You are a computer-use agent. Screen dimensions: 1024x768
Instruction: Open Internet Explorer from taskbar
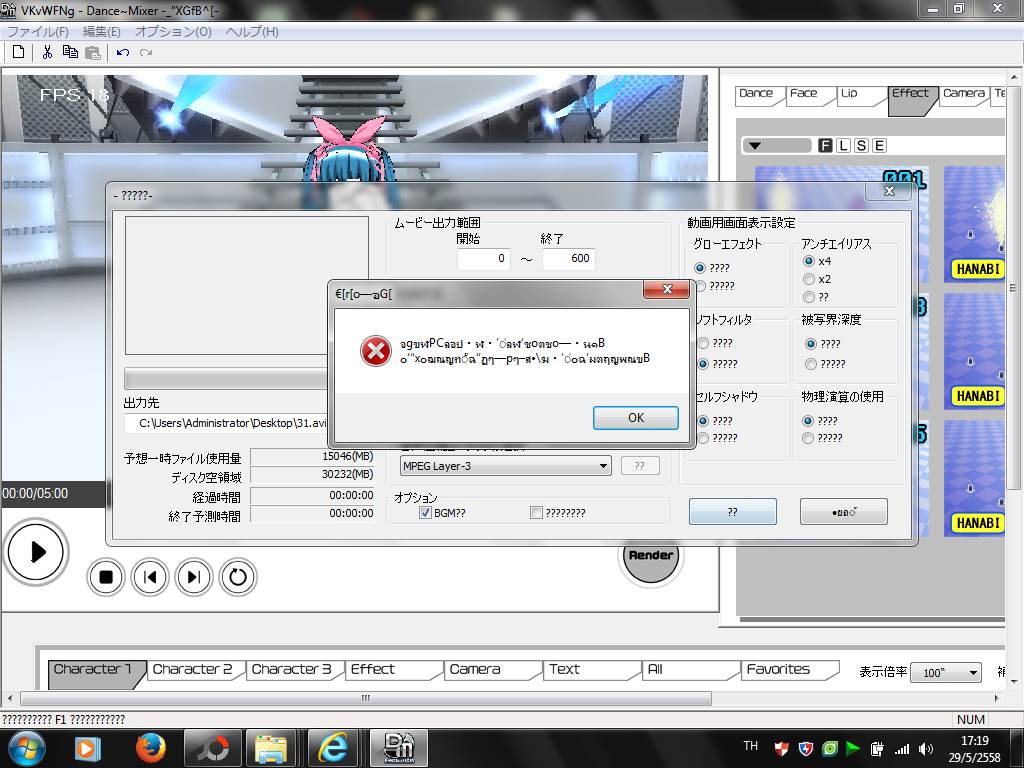pyautogui.click(x=333, y=748)
